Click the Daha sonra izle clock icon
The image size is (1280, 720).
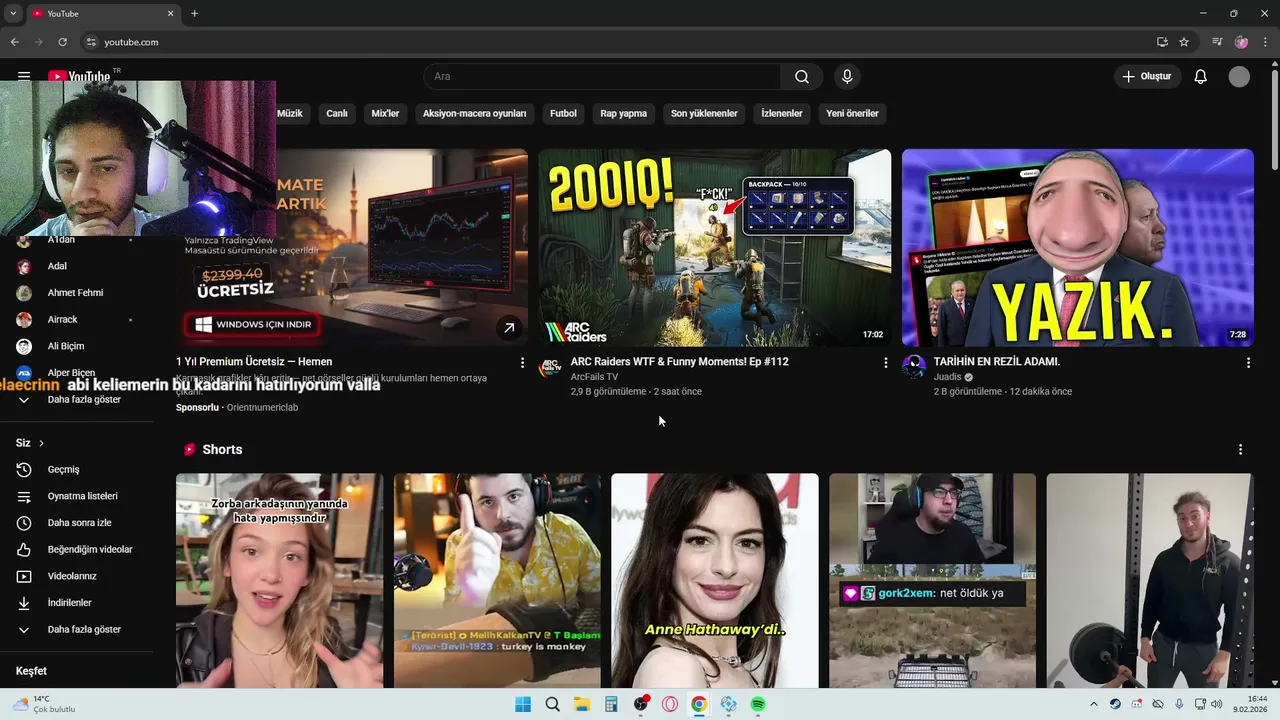coord(24,523)
